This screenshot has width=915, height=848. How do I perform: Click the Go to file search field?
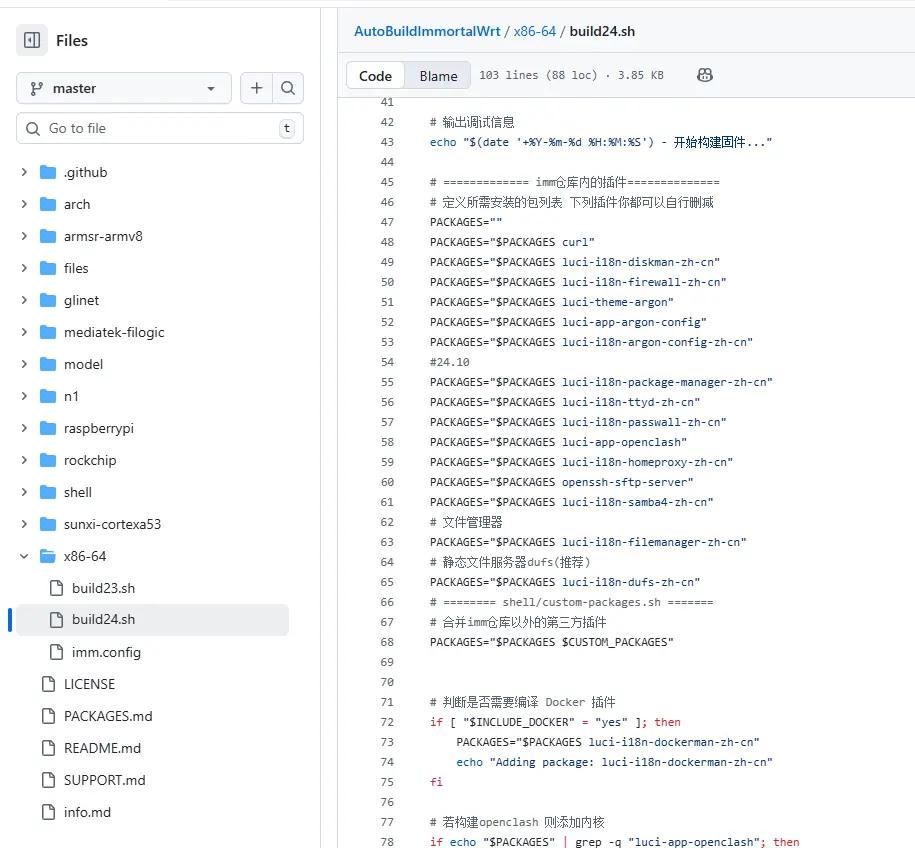coord(160,128)
